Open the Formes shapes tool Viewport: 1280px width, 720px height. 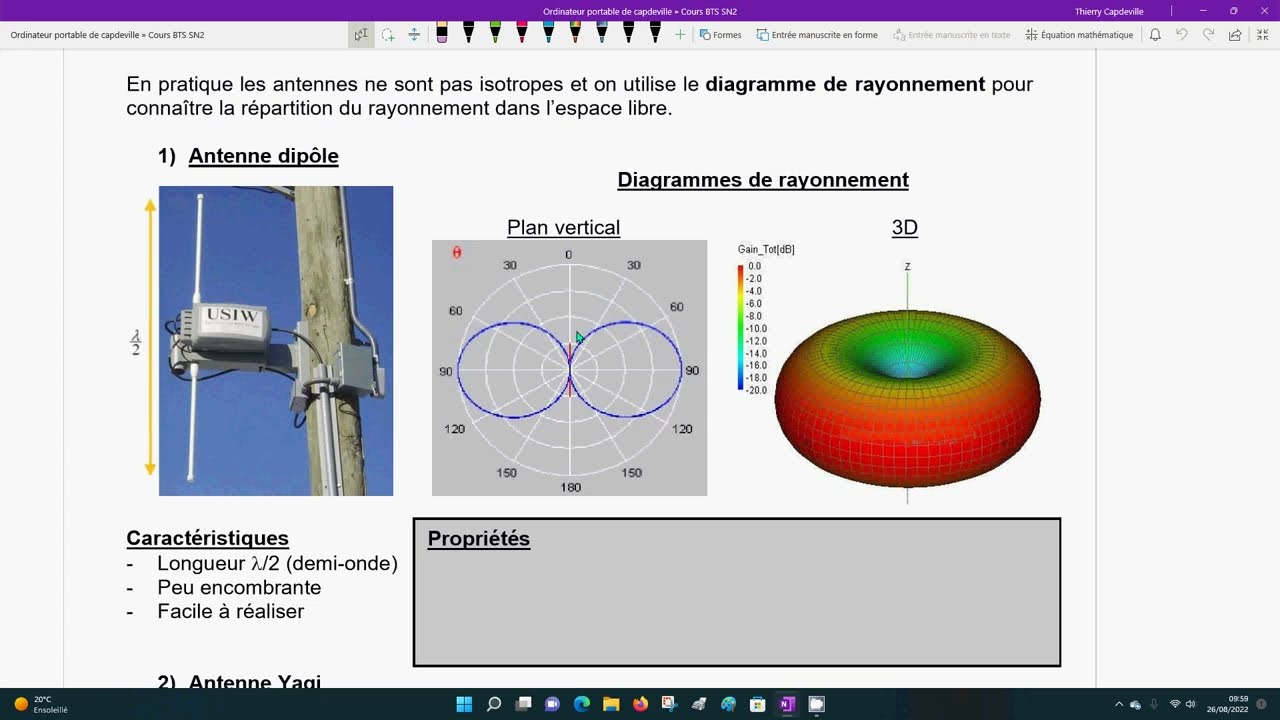[x=720, y=34]
